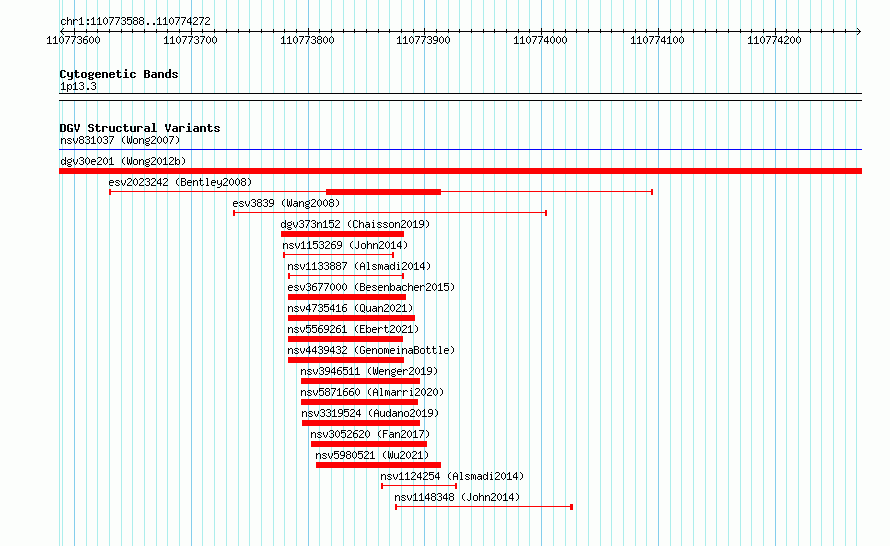890x546 pixels.
Task: Click the 110773600 ruler tick label
Action: coord(73,40)
